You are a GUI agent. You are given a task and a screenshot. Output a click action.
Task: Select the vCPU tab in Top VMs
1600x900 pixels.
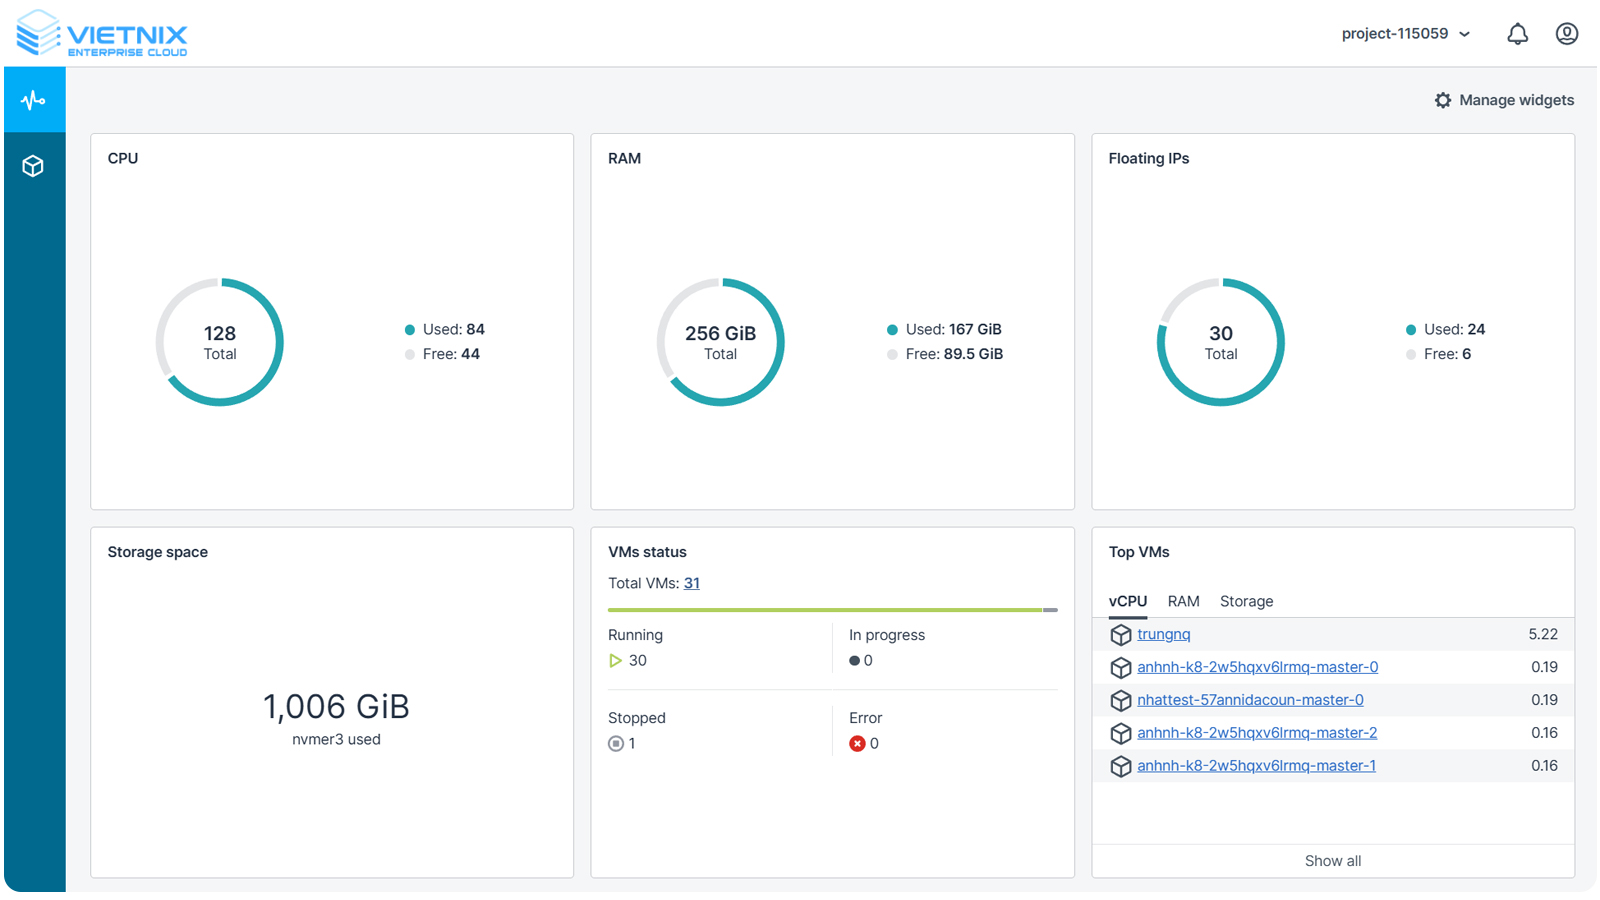(1127, 601)
